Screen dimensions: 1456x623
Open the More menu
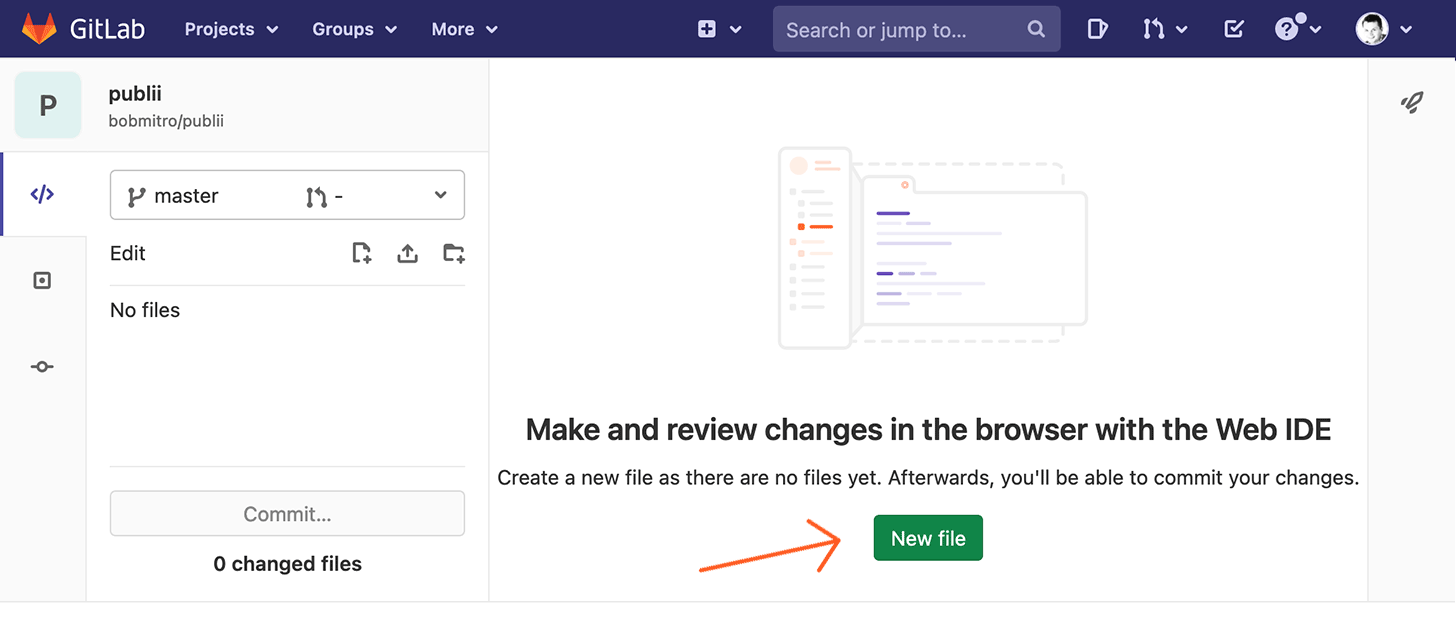click(463, 29)
